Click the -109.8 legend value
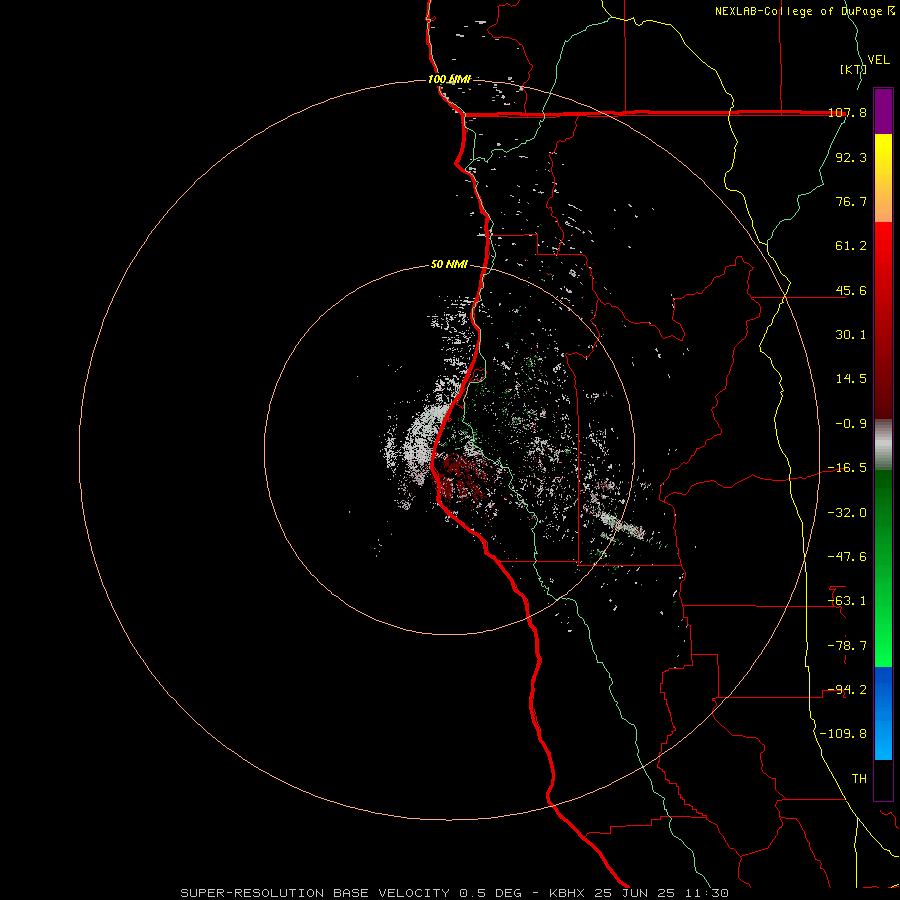Screen dimensions: 900x900 pyautogui.click(x=843, y=734)
